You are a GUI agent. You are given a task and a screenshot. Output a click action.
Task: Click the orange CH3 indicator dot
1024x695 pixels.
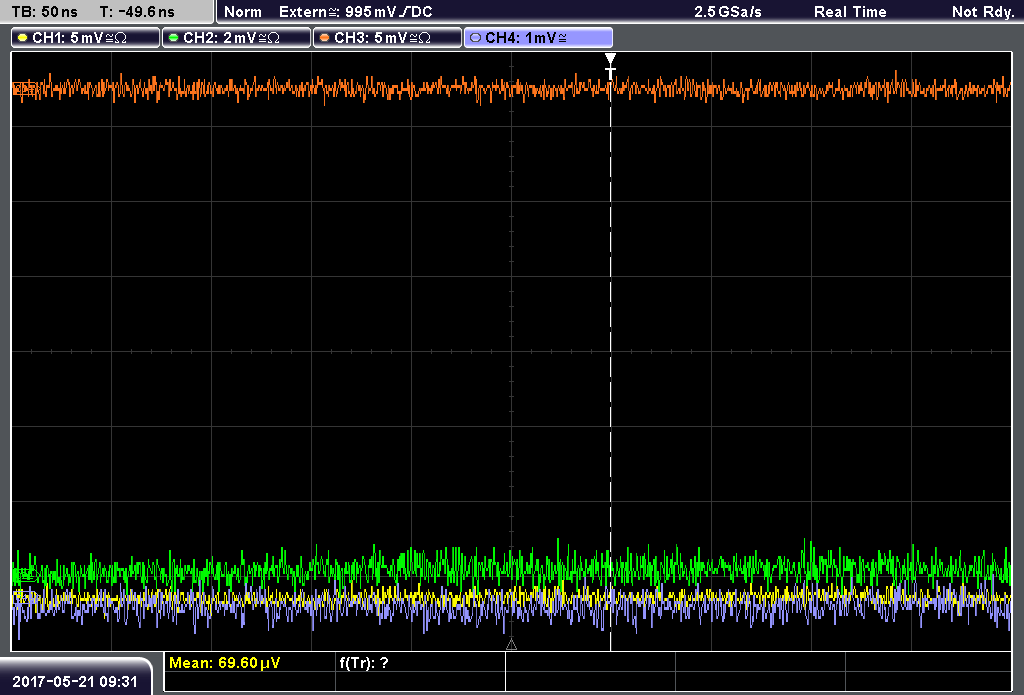pyautogui.click(x=325, y=38)
